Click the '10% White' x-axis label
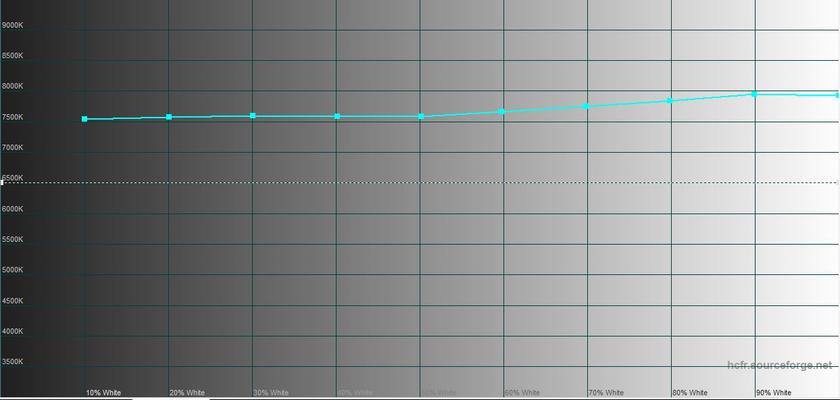The image size is (840, 400). coord(103,393)
